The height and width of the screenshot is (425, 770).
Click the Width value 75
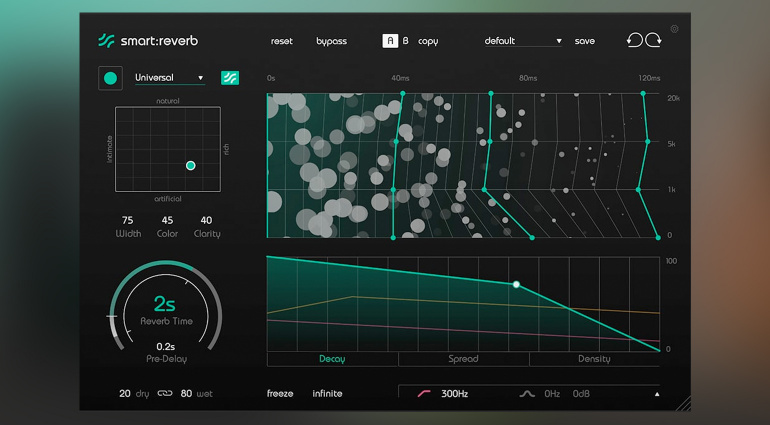128,220
